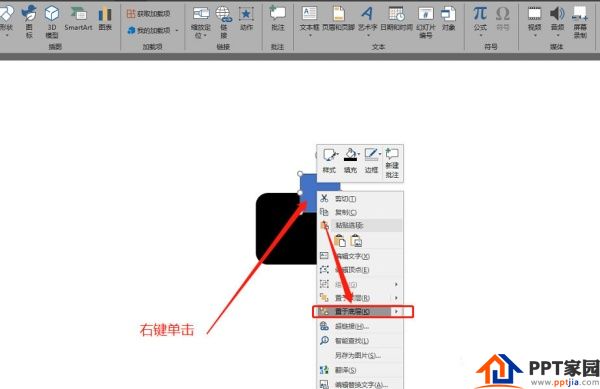Image resolution: width=600 pixels, height=389 pixels.
Task: Open the Video (视频) dropdown
Action: [535, 20]
